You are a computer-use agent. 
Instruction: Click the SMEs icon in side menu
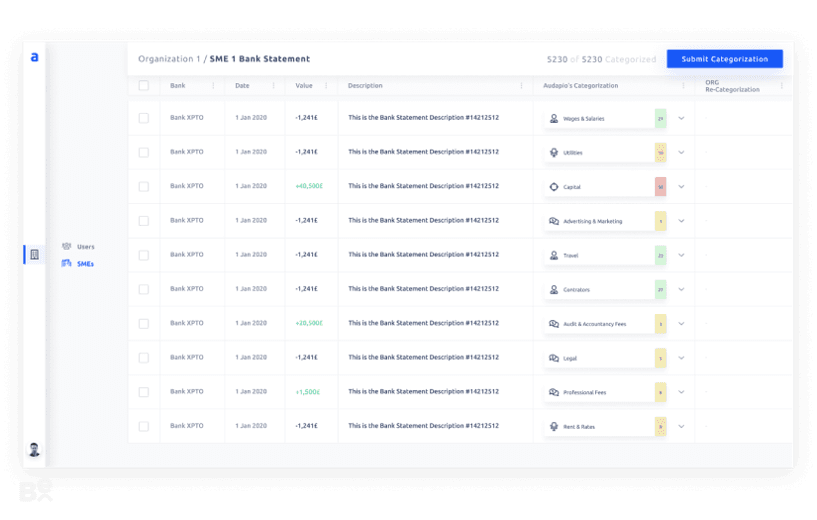tap(67, 264)
